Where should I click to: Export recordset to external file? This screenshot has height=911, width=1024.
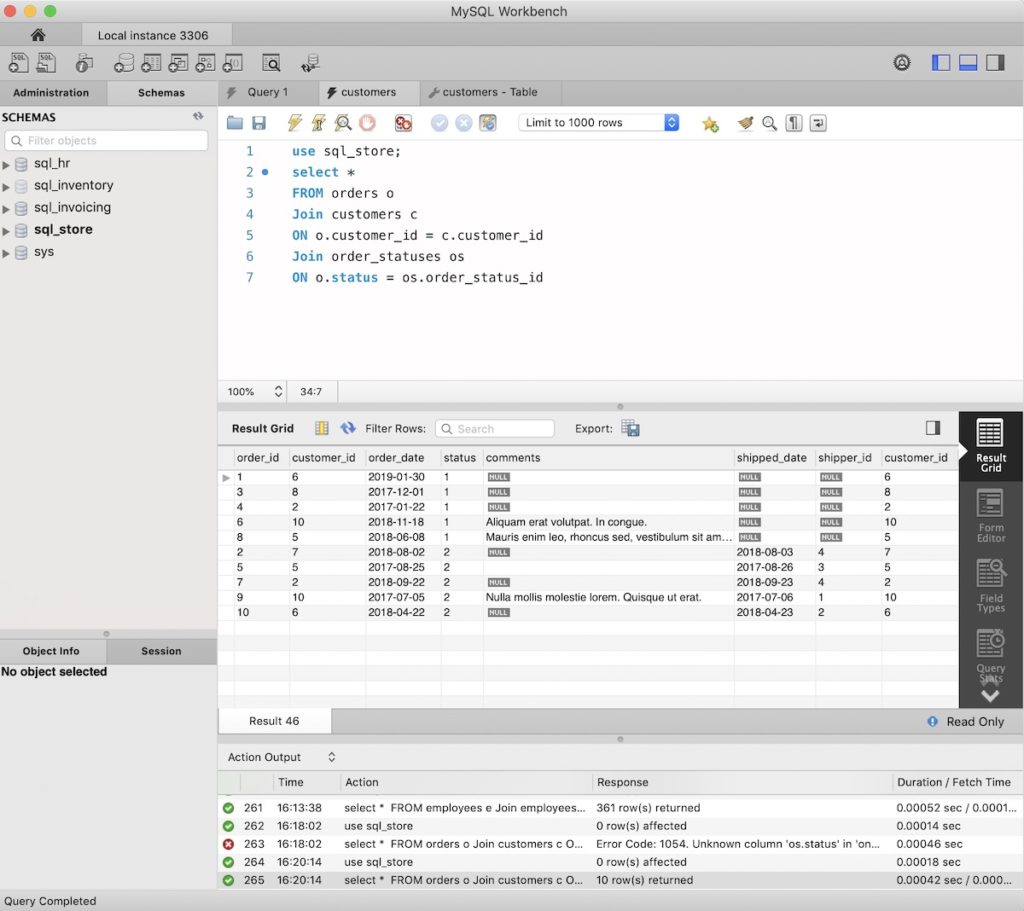630,428
